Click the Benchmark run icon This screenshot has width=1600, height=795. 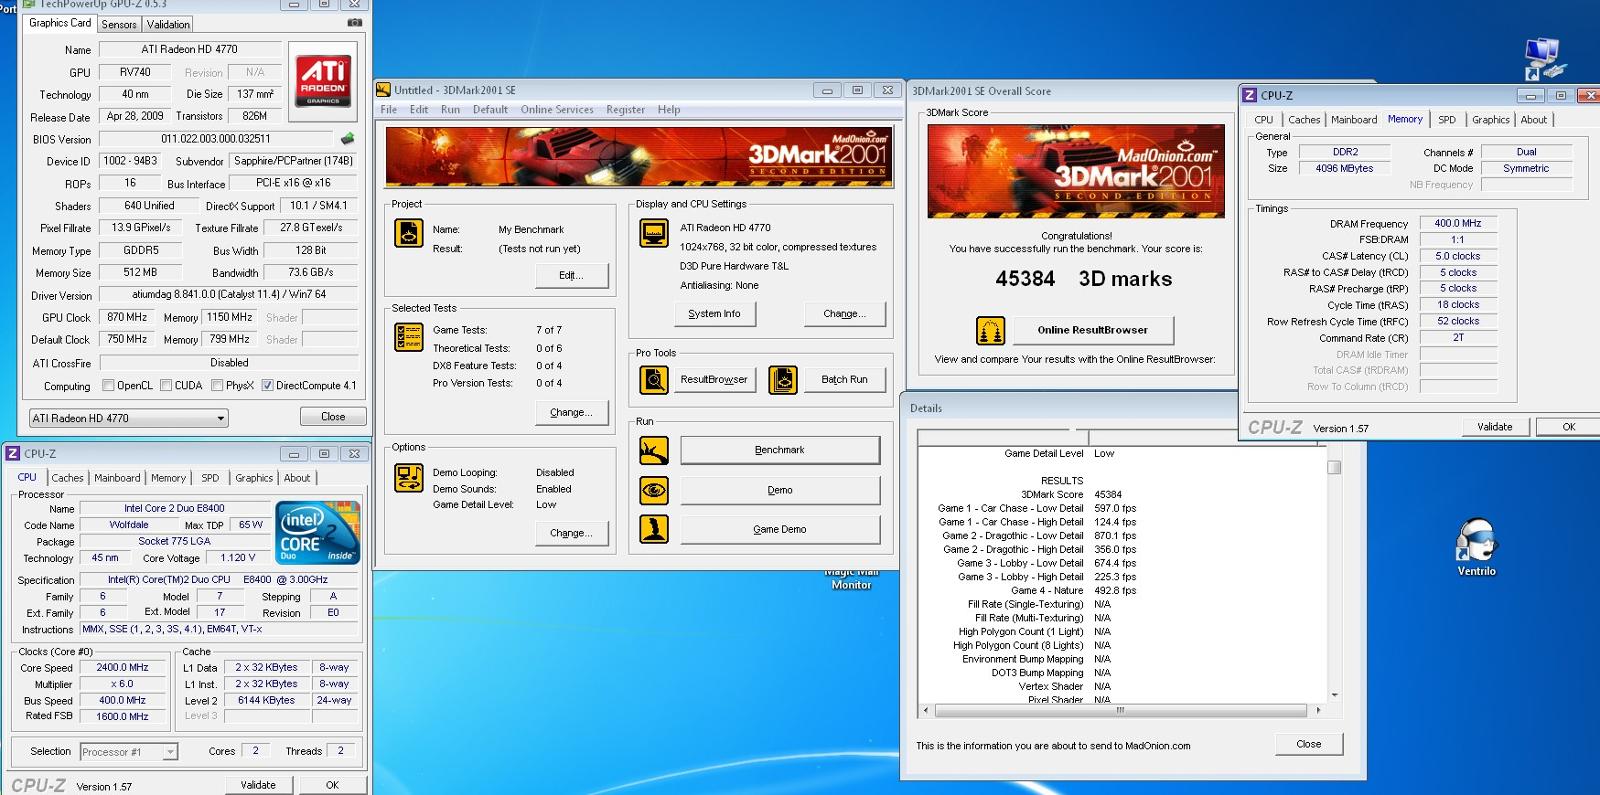(653, 450)
